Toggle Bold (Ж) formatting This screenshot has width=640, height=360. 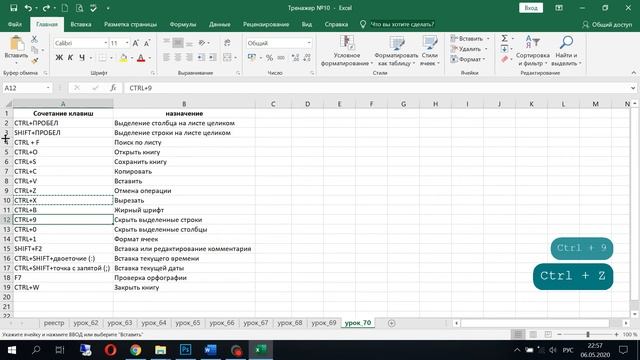click(x=59, y=58)
